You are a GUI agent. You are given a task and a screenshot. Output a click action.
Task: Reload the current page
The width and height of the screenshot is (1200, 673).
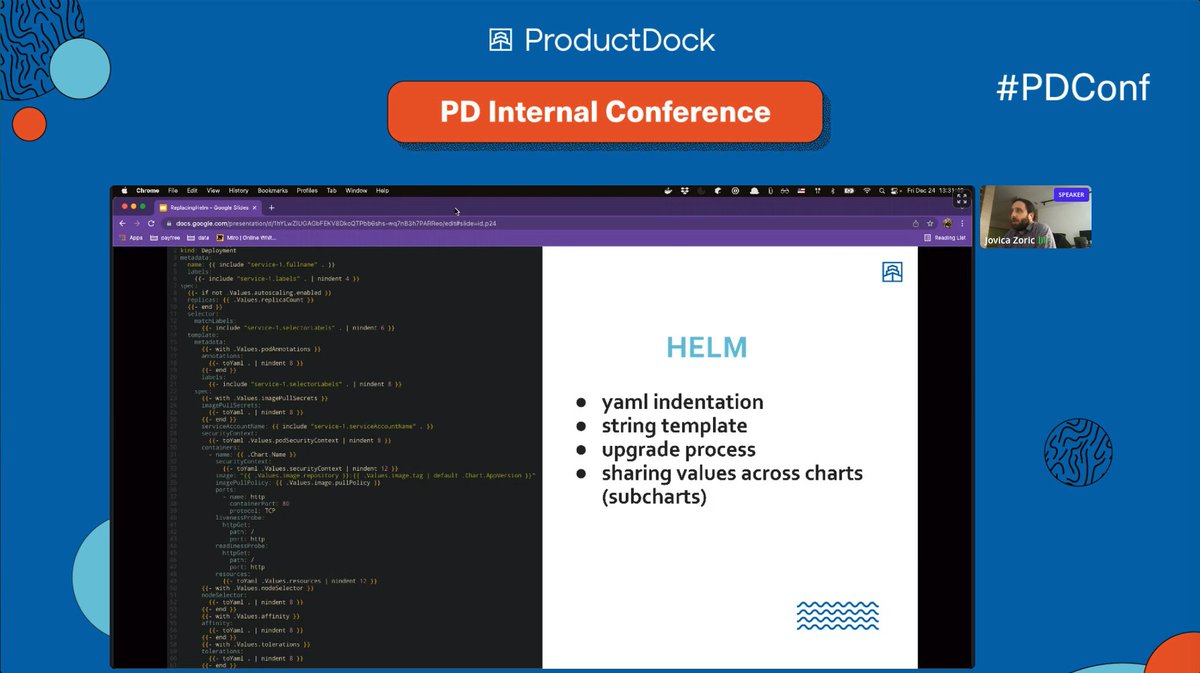click(x=151, y=223)
